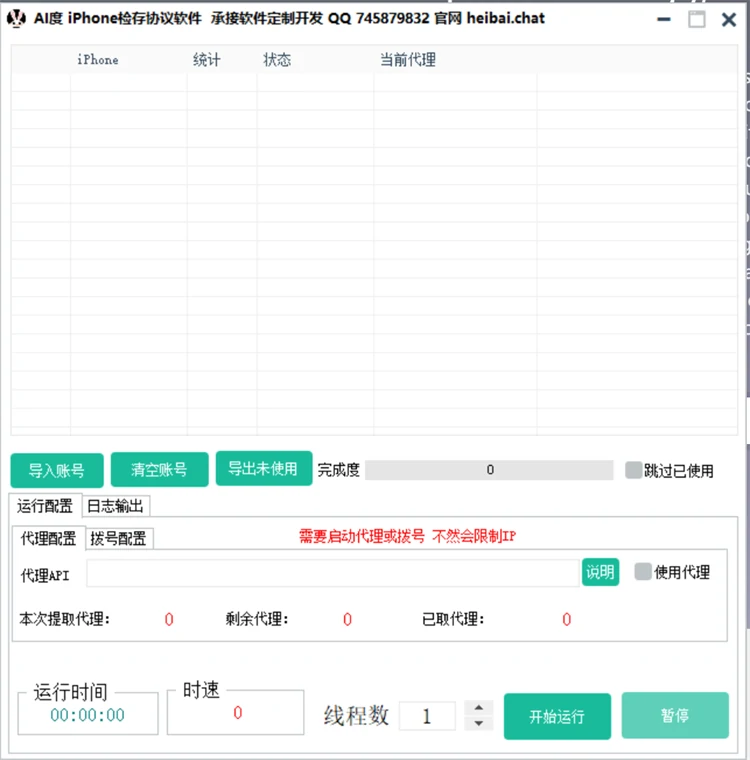Open 日志输出 log tab

[x=115, y=507]
